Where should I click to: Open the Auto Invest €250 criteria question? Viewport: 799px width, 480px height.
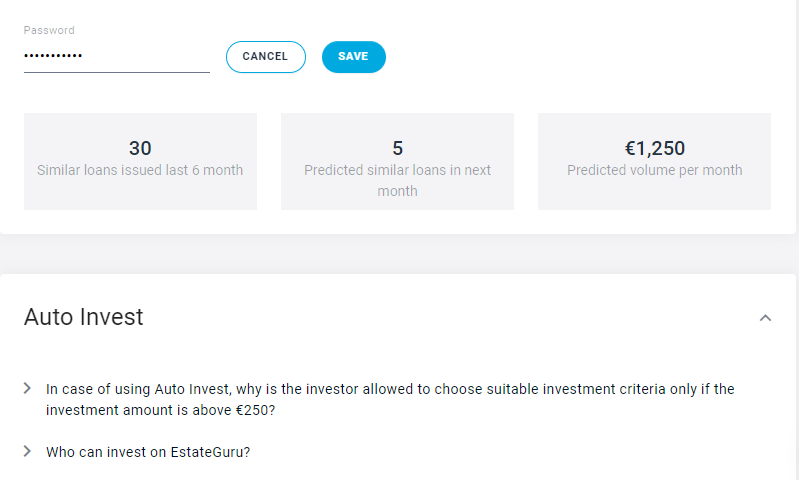point(390,389)
